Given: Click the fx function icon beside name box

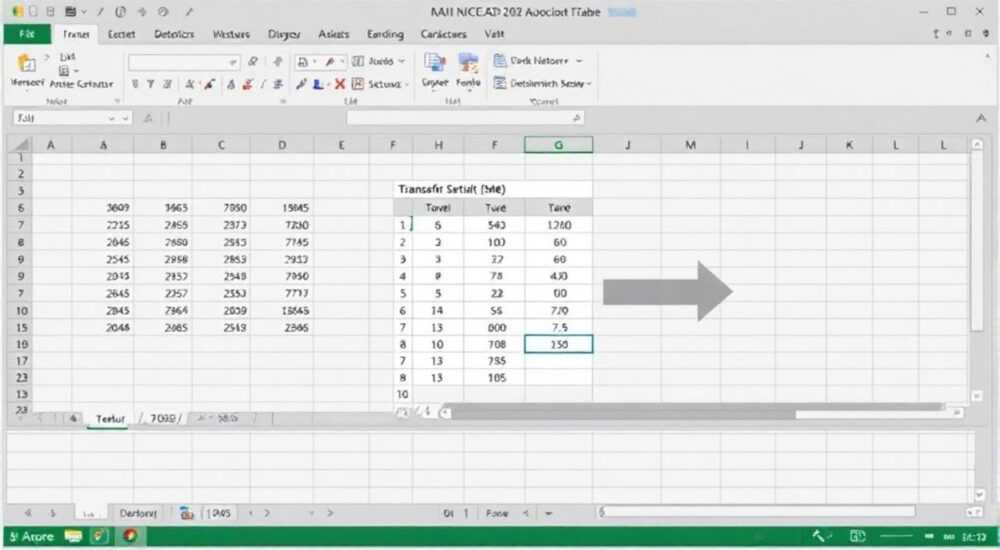Looking at the screenshot, I should pos(148,118).
